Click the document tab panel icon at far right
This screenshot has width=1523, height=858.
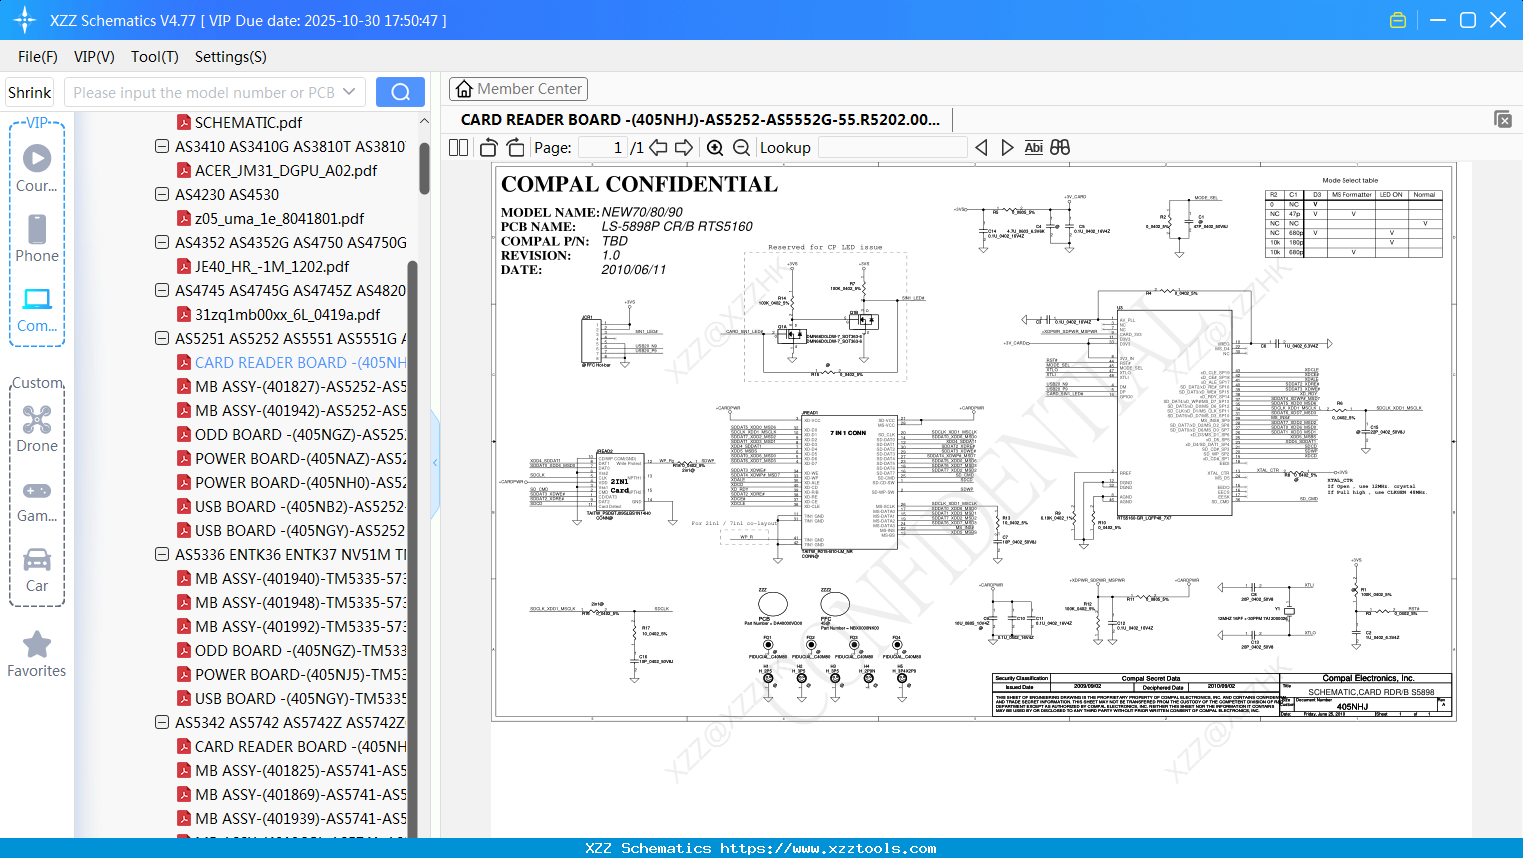click(1503, 119)
